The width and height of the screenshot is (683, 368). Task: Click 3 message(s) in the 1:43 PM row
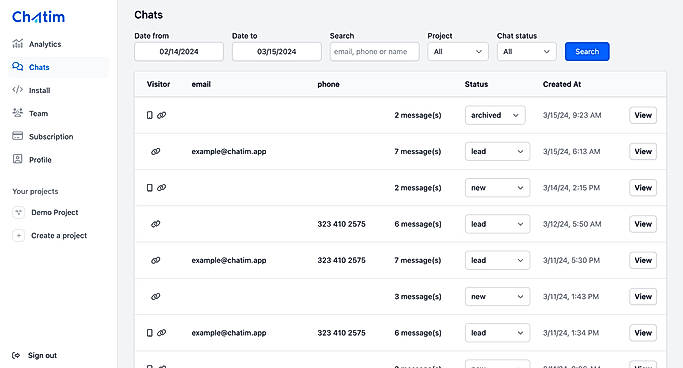coord(418,297)
